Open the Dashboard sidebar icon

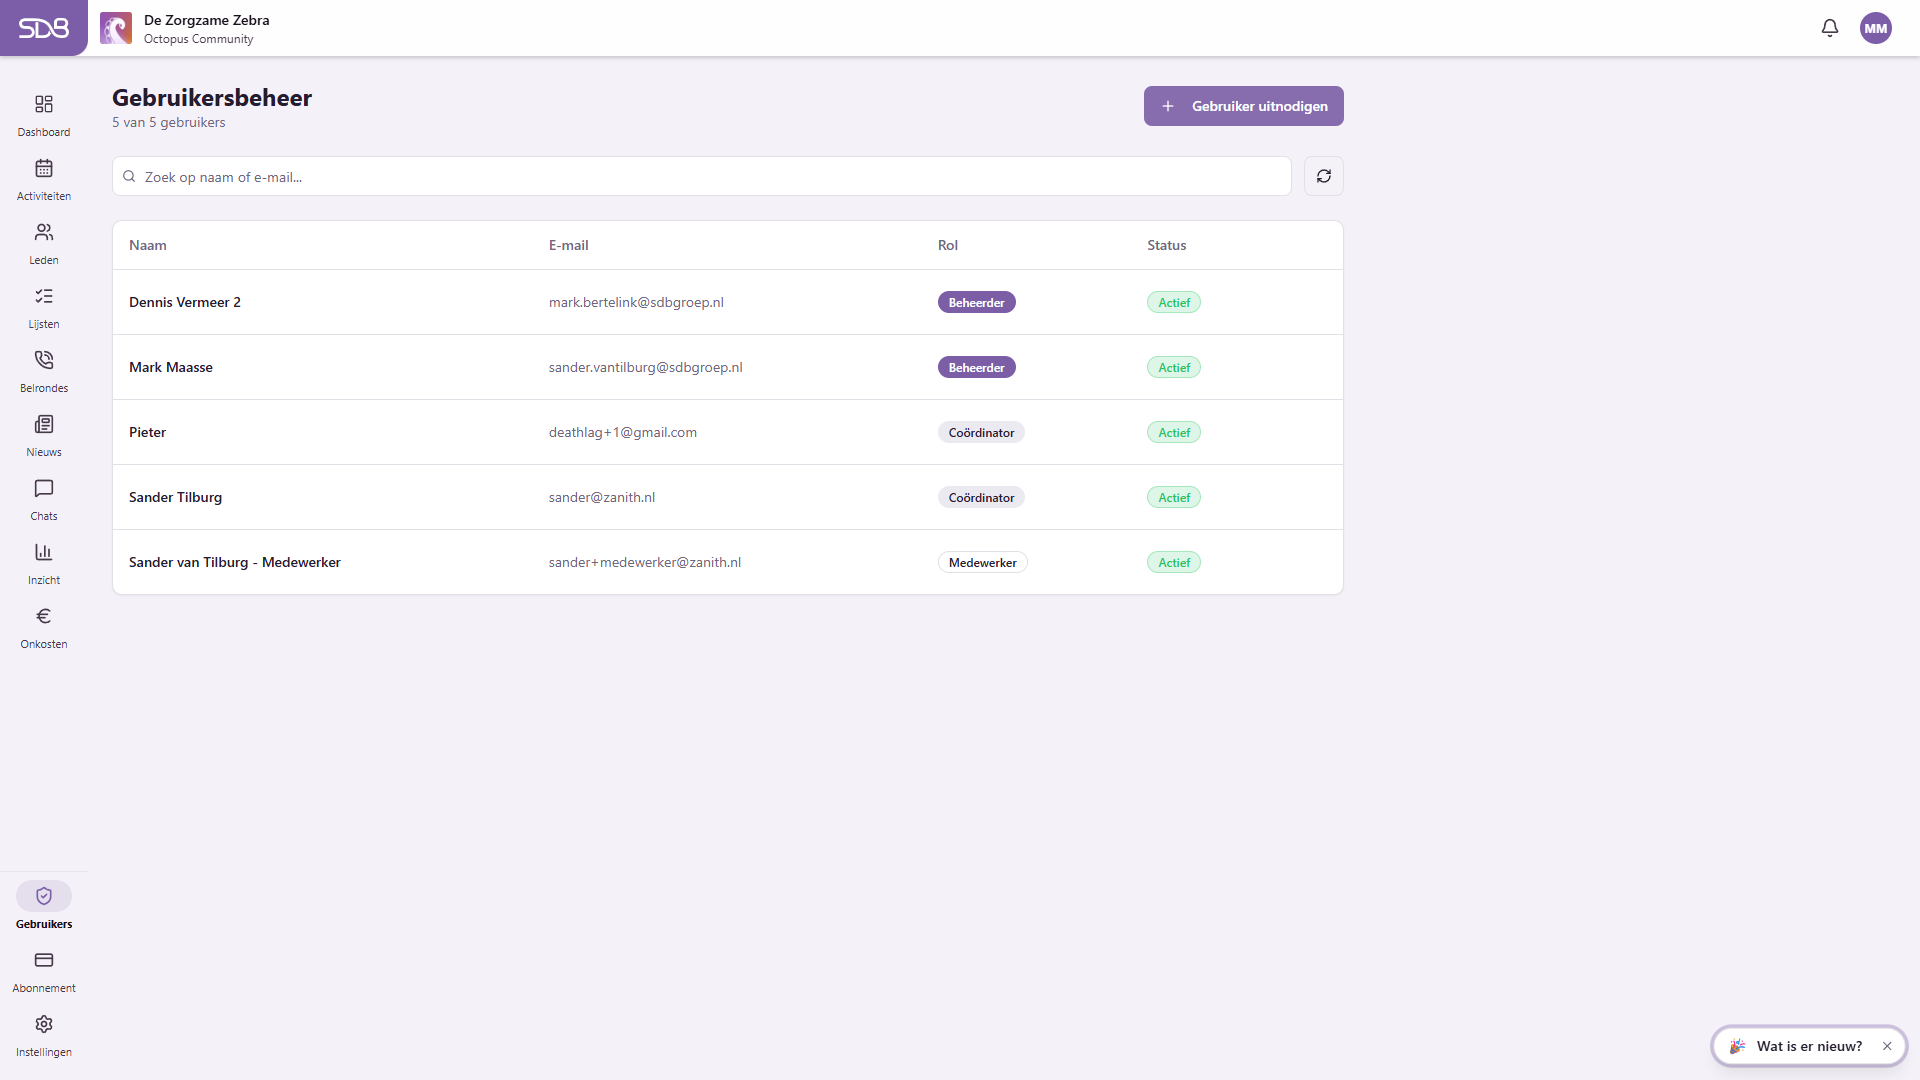coord(44,105)
